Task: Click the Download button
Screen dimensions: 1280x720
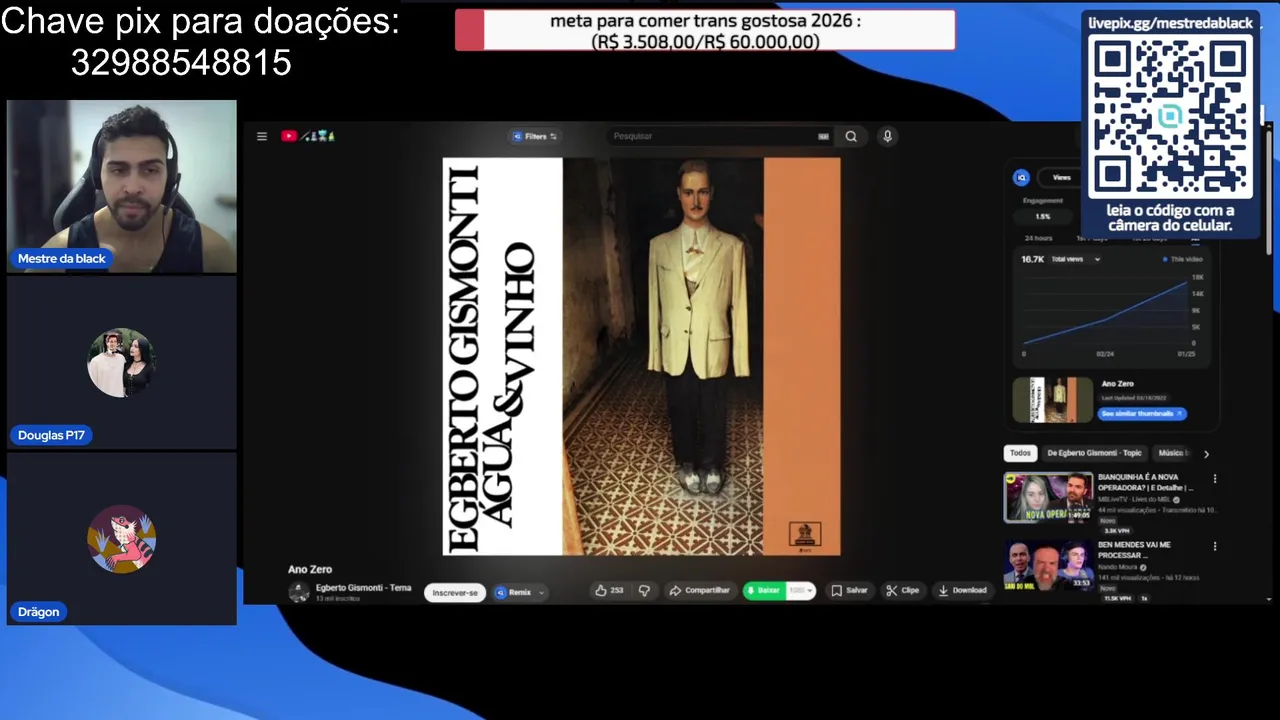Action: point(962,590)
